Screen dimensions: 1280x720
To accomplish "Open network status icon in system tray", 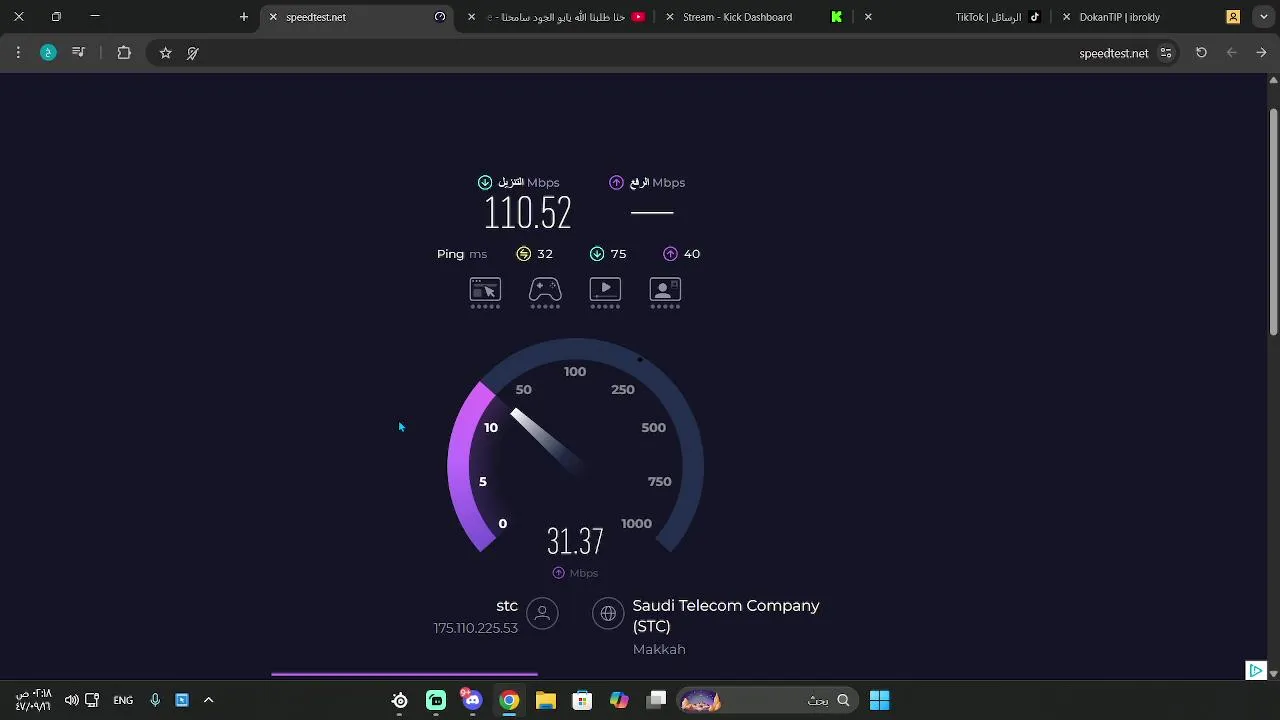I will (92, 700).
